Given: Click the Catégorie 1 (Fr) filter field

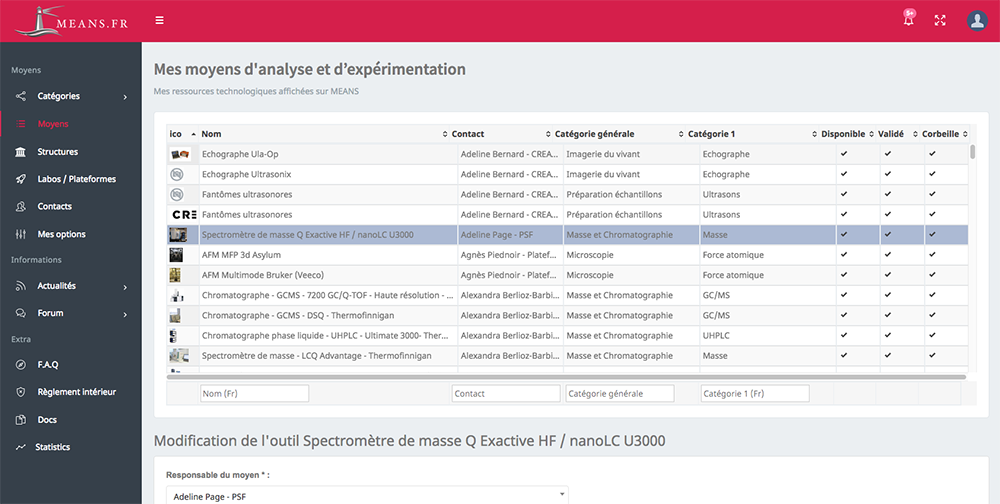Looking at the screenshot, I should point(755,394).
